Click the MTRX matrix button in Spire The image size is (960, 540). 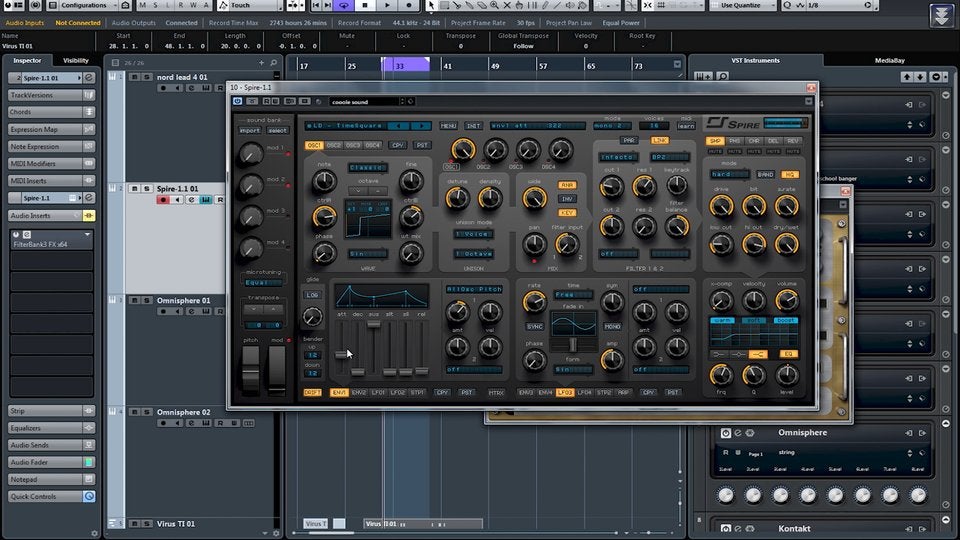tap(496, 392)
